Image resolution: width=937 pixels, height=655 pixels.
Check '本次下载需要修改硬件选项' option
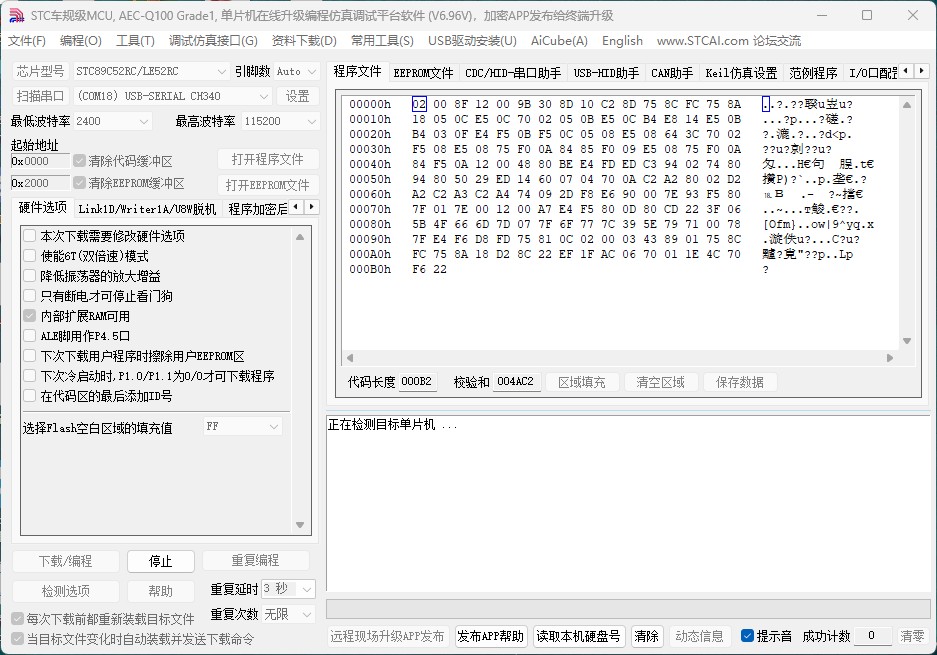30,235
